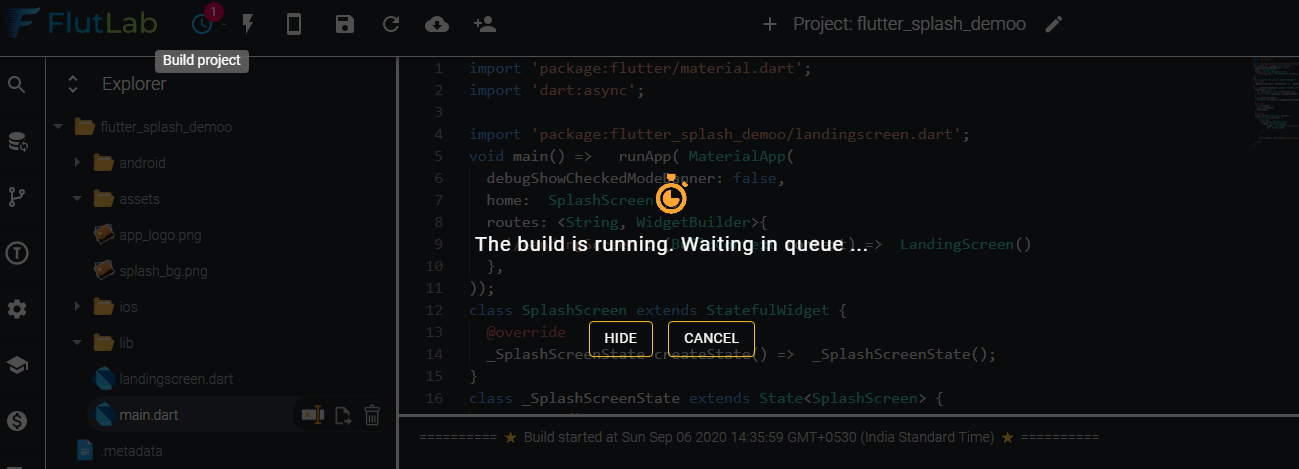
Task: Delete main.dart with the trash icon
Action: click(372, 415)
